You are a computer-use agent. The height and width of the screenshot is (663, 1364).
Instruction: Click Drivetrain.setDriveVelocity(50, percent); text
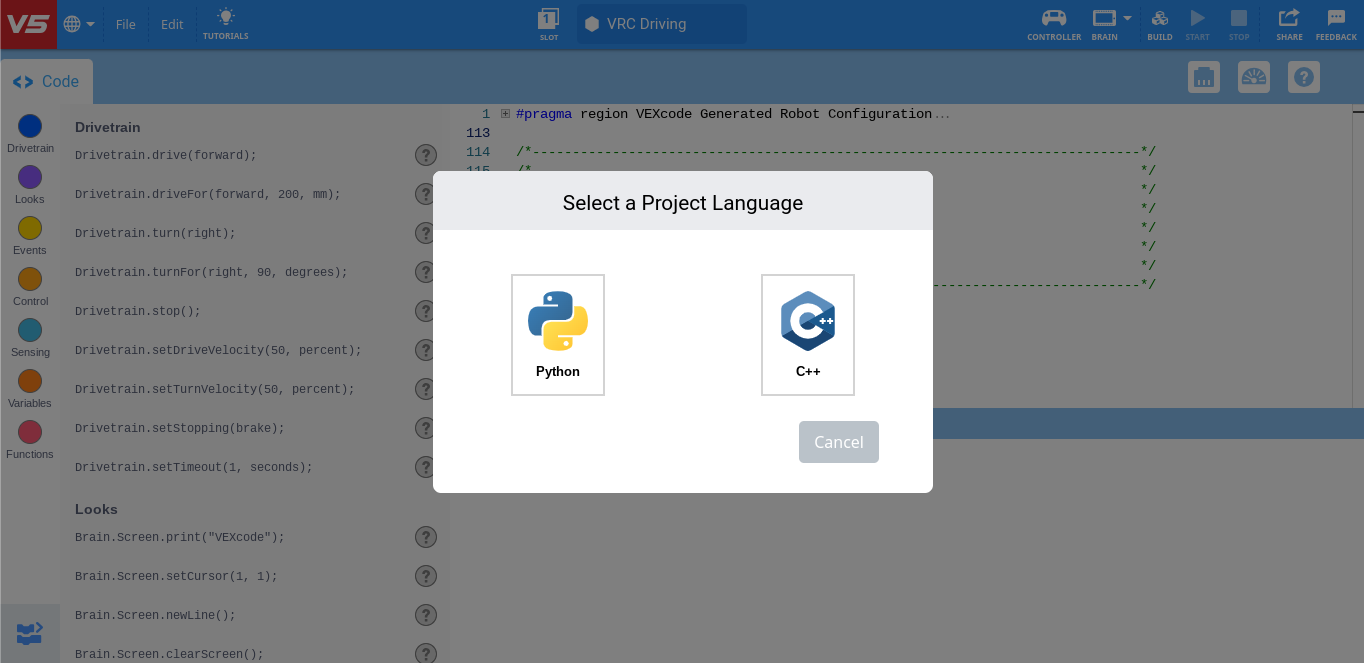[218, 350]
